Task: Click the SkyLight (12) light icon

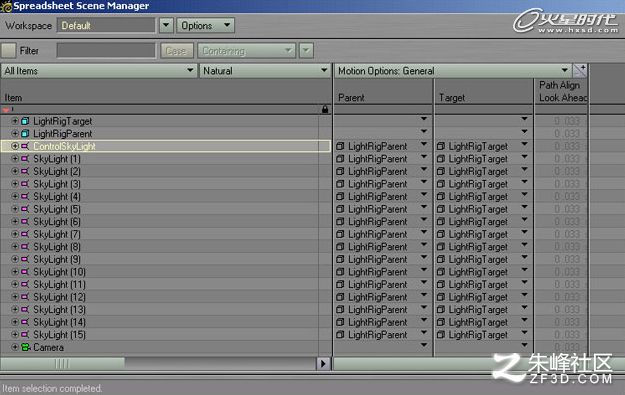Action: (x=25, y=297)
